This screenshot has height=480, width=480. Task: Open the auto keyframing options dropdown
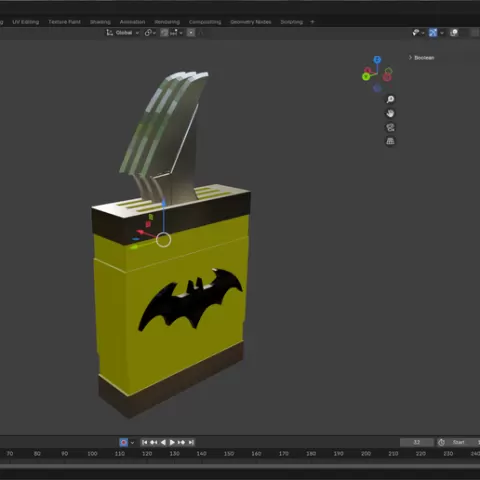(x=132, y=442)
